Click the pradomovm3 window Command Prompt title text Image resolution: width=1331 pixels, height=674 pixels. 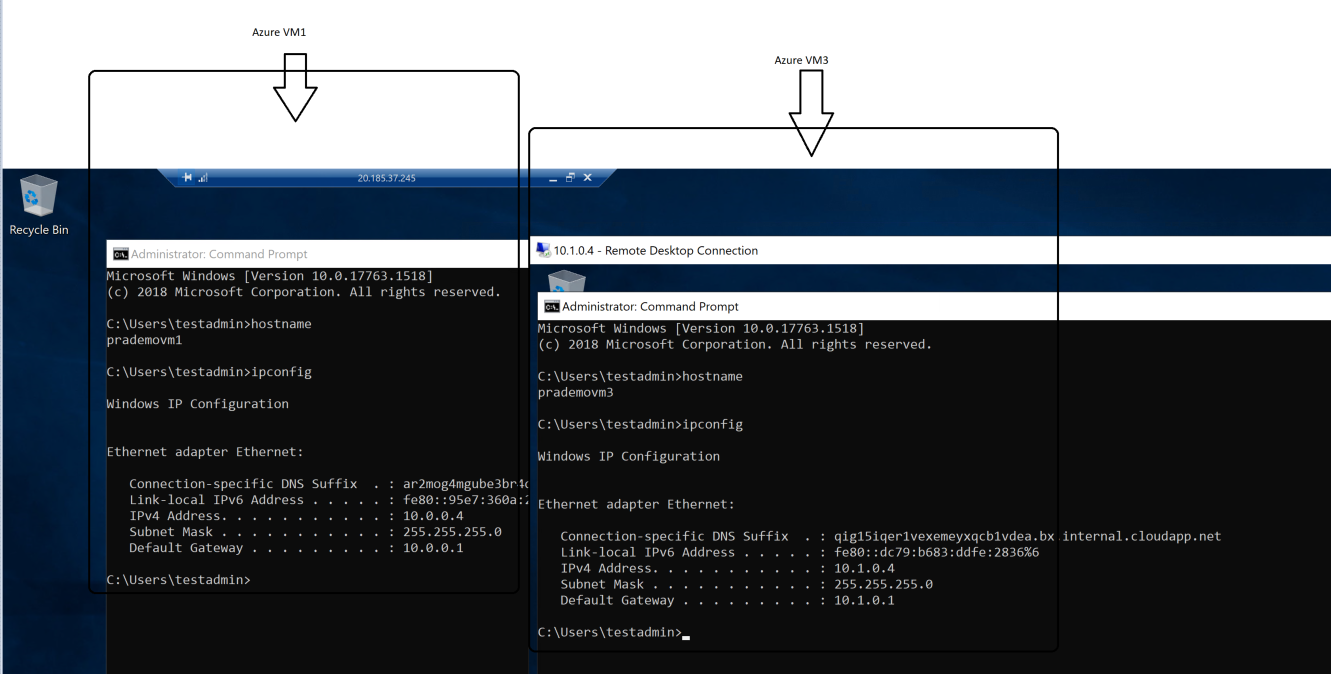pyautogui.click(x=650, y=307)
